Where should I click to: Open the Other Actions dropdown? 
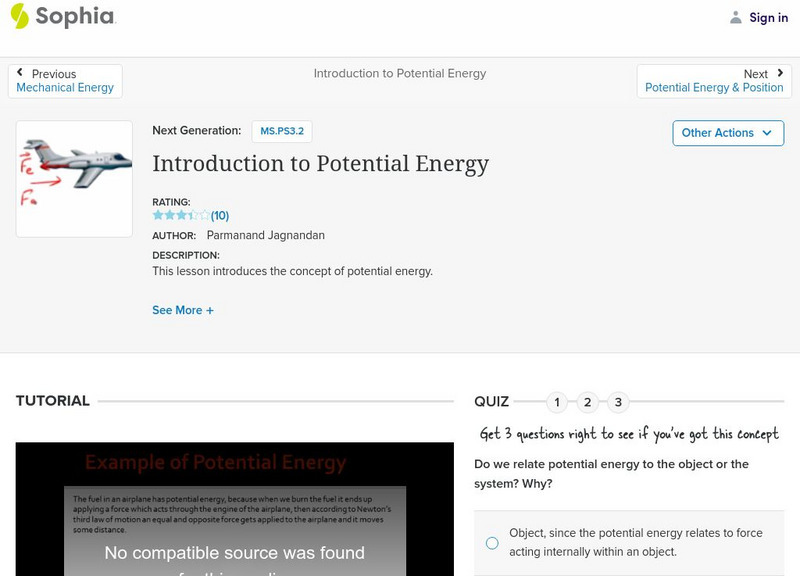[x=727, y=133]
